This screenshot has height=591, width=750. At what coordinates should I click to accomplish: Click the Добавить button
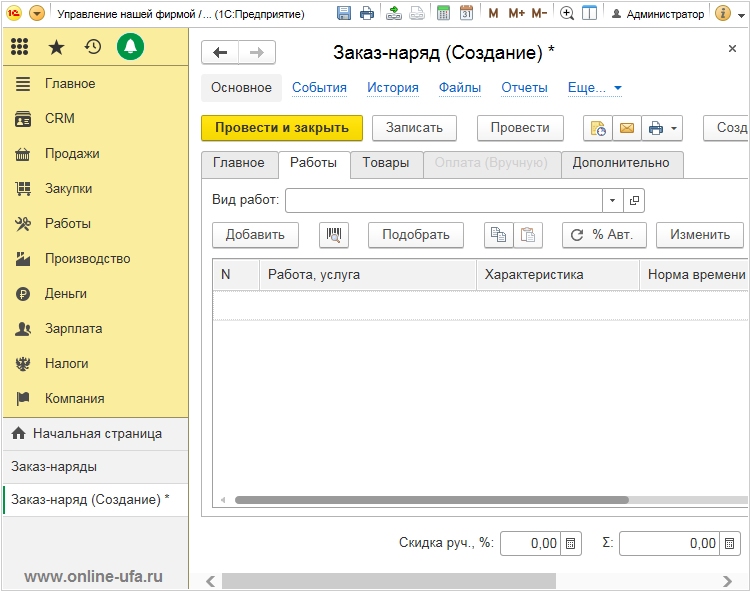(x=255, y=235)
